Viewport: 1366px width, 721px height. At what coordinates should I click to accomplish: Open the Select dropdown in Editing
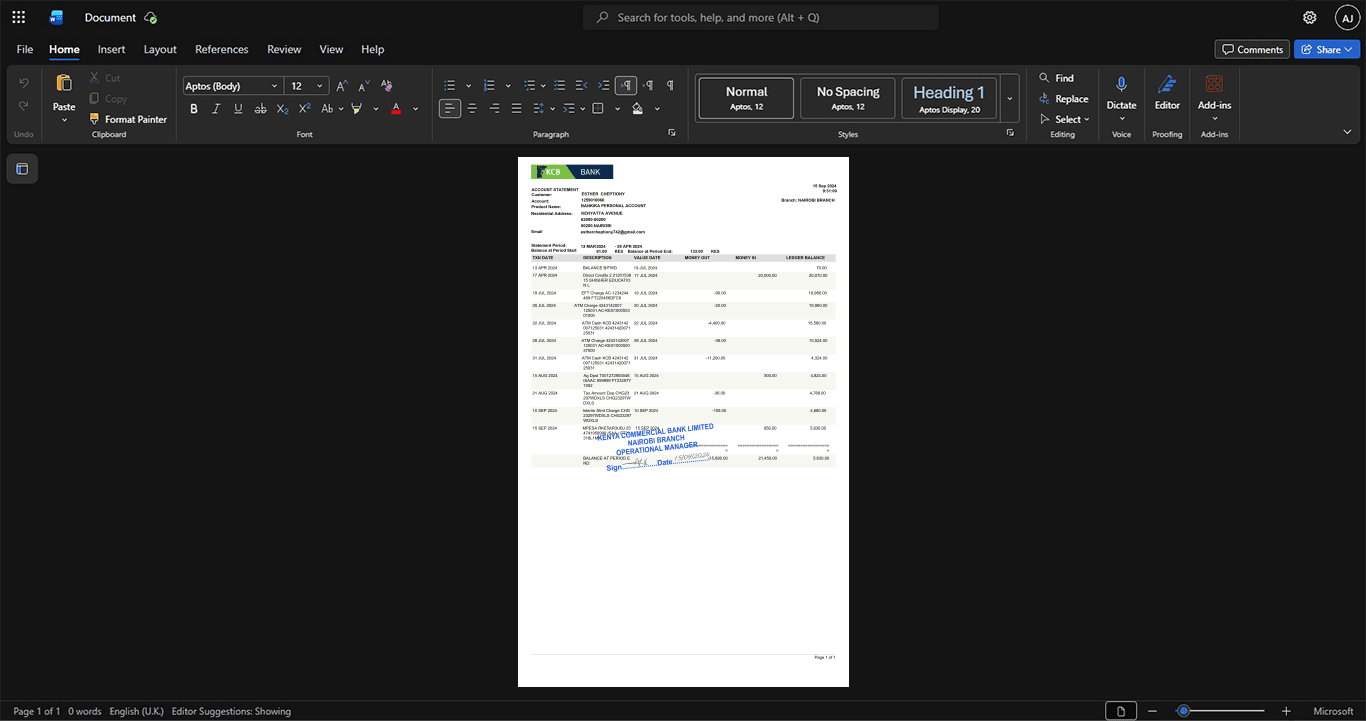[1064, 120]
